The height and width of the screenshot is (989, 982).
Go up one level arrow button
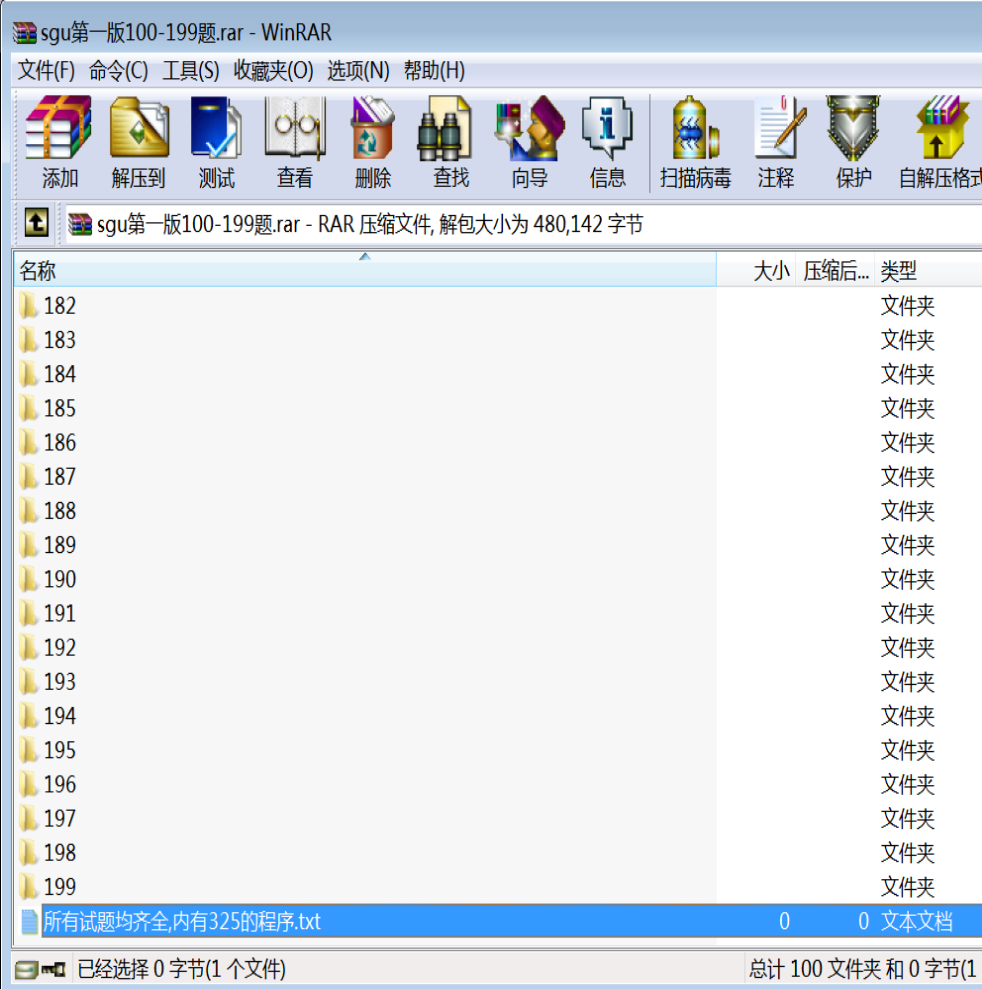(36, 223)
